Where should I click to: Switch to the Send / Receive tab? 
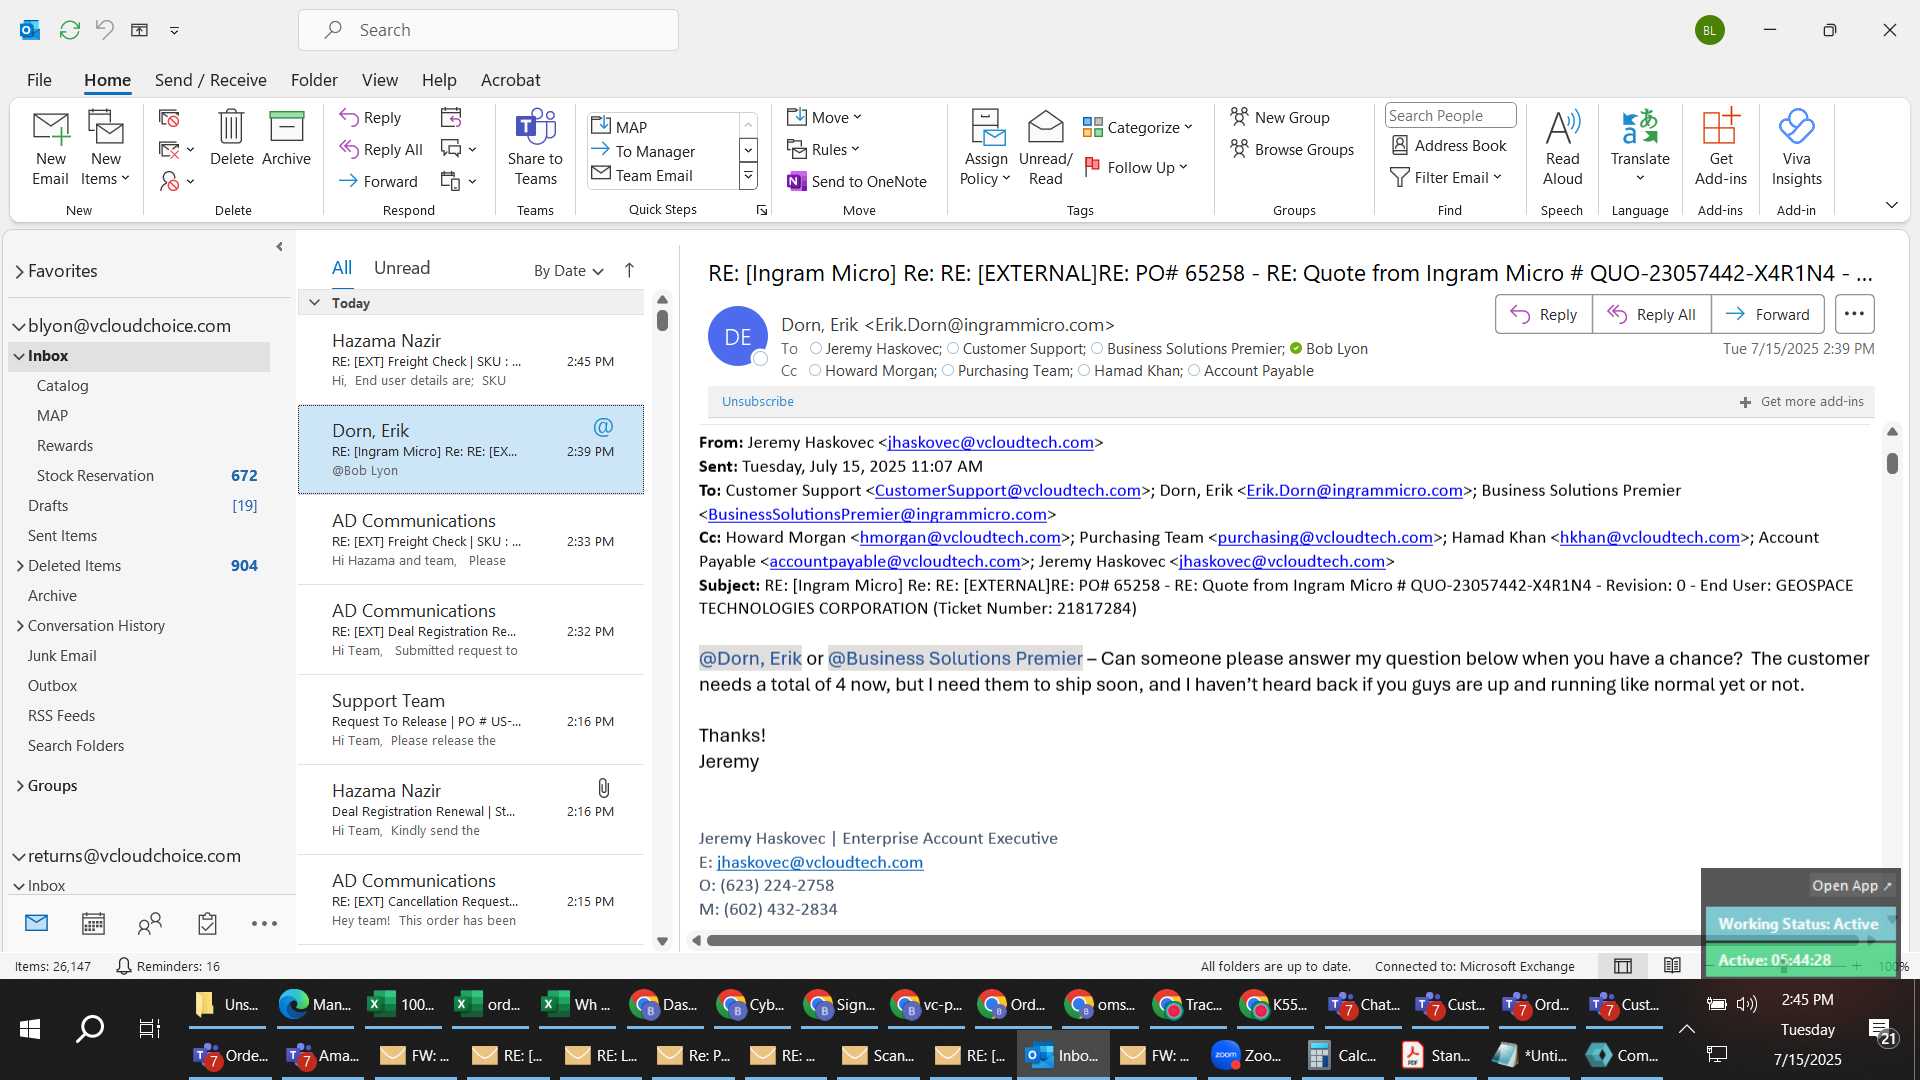pos(210,80)
